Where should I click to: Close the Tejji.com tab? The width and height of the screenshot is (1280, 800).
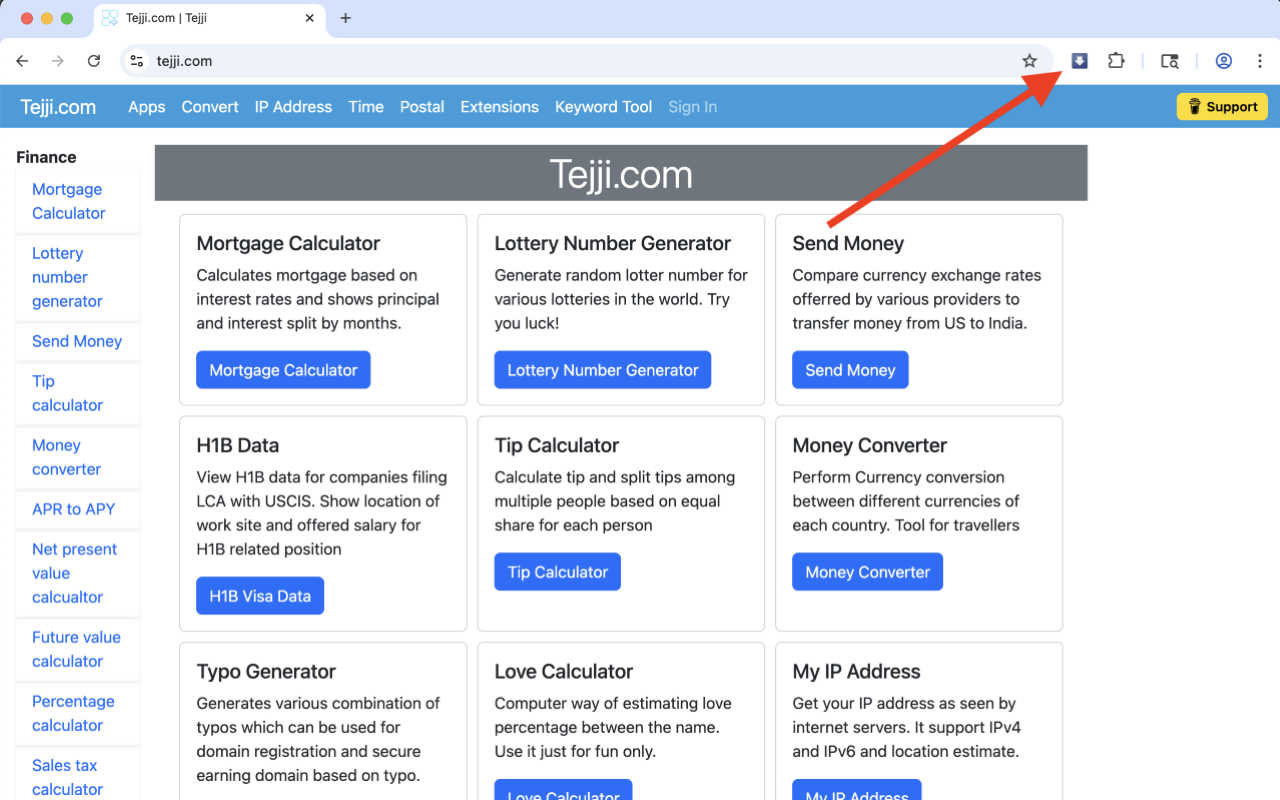point(310,18)
